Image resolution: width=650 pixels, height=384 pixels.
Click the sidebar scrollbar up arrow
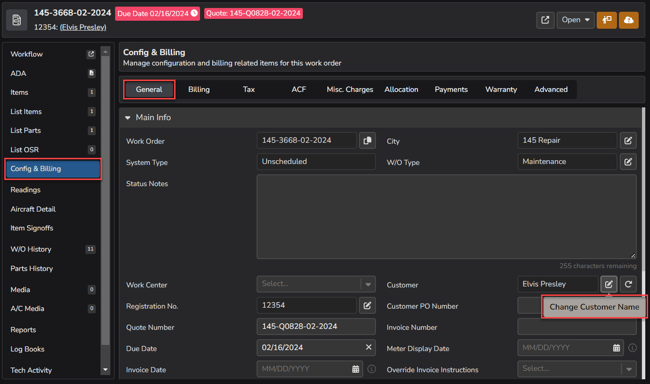tap(105, 51)
